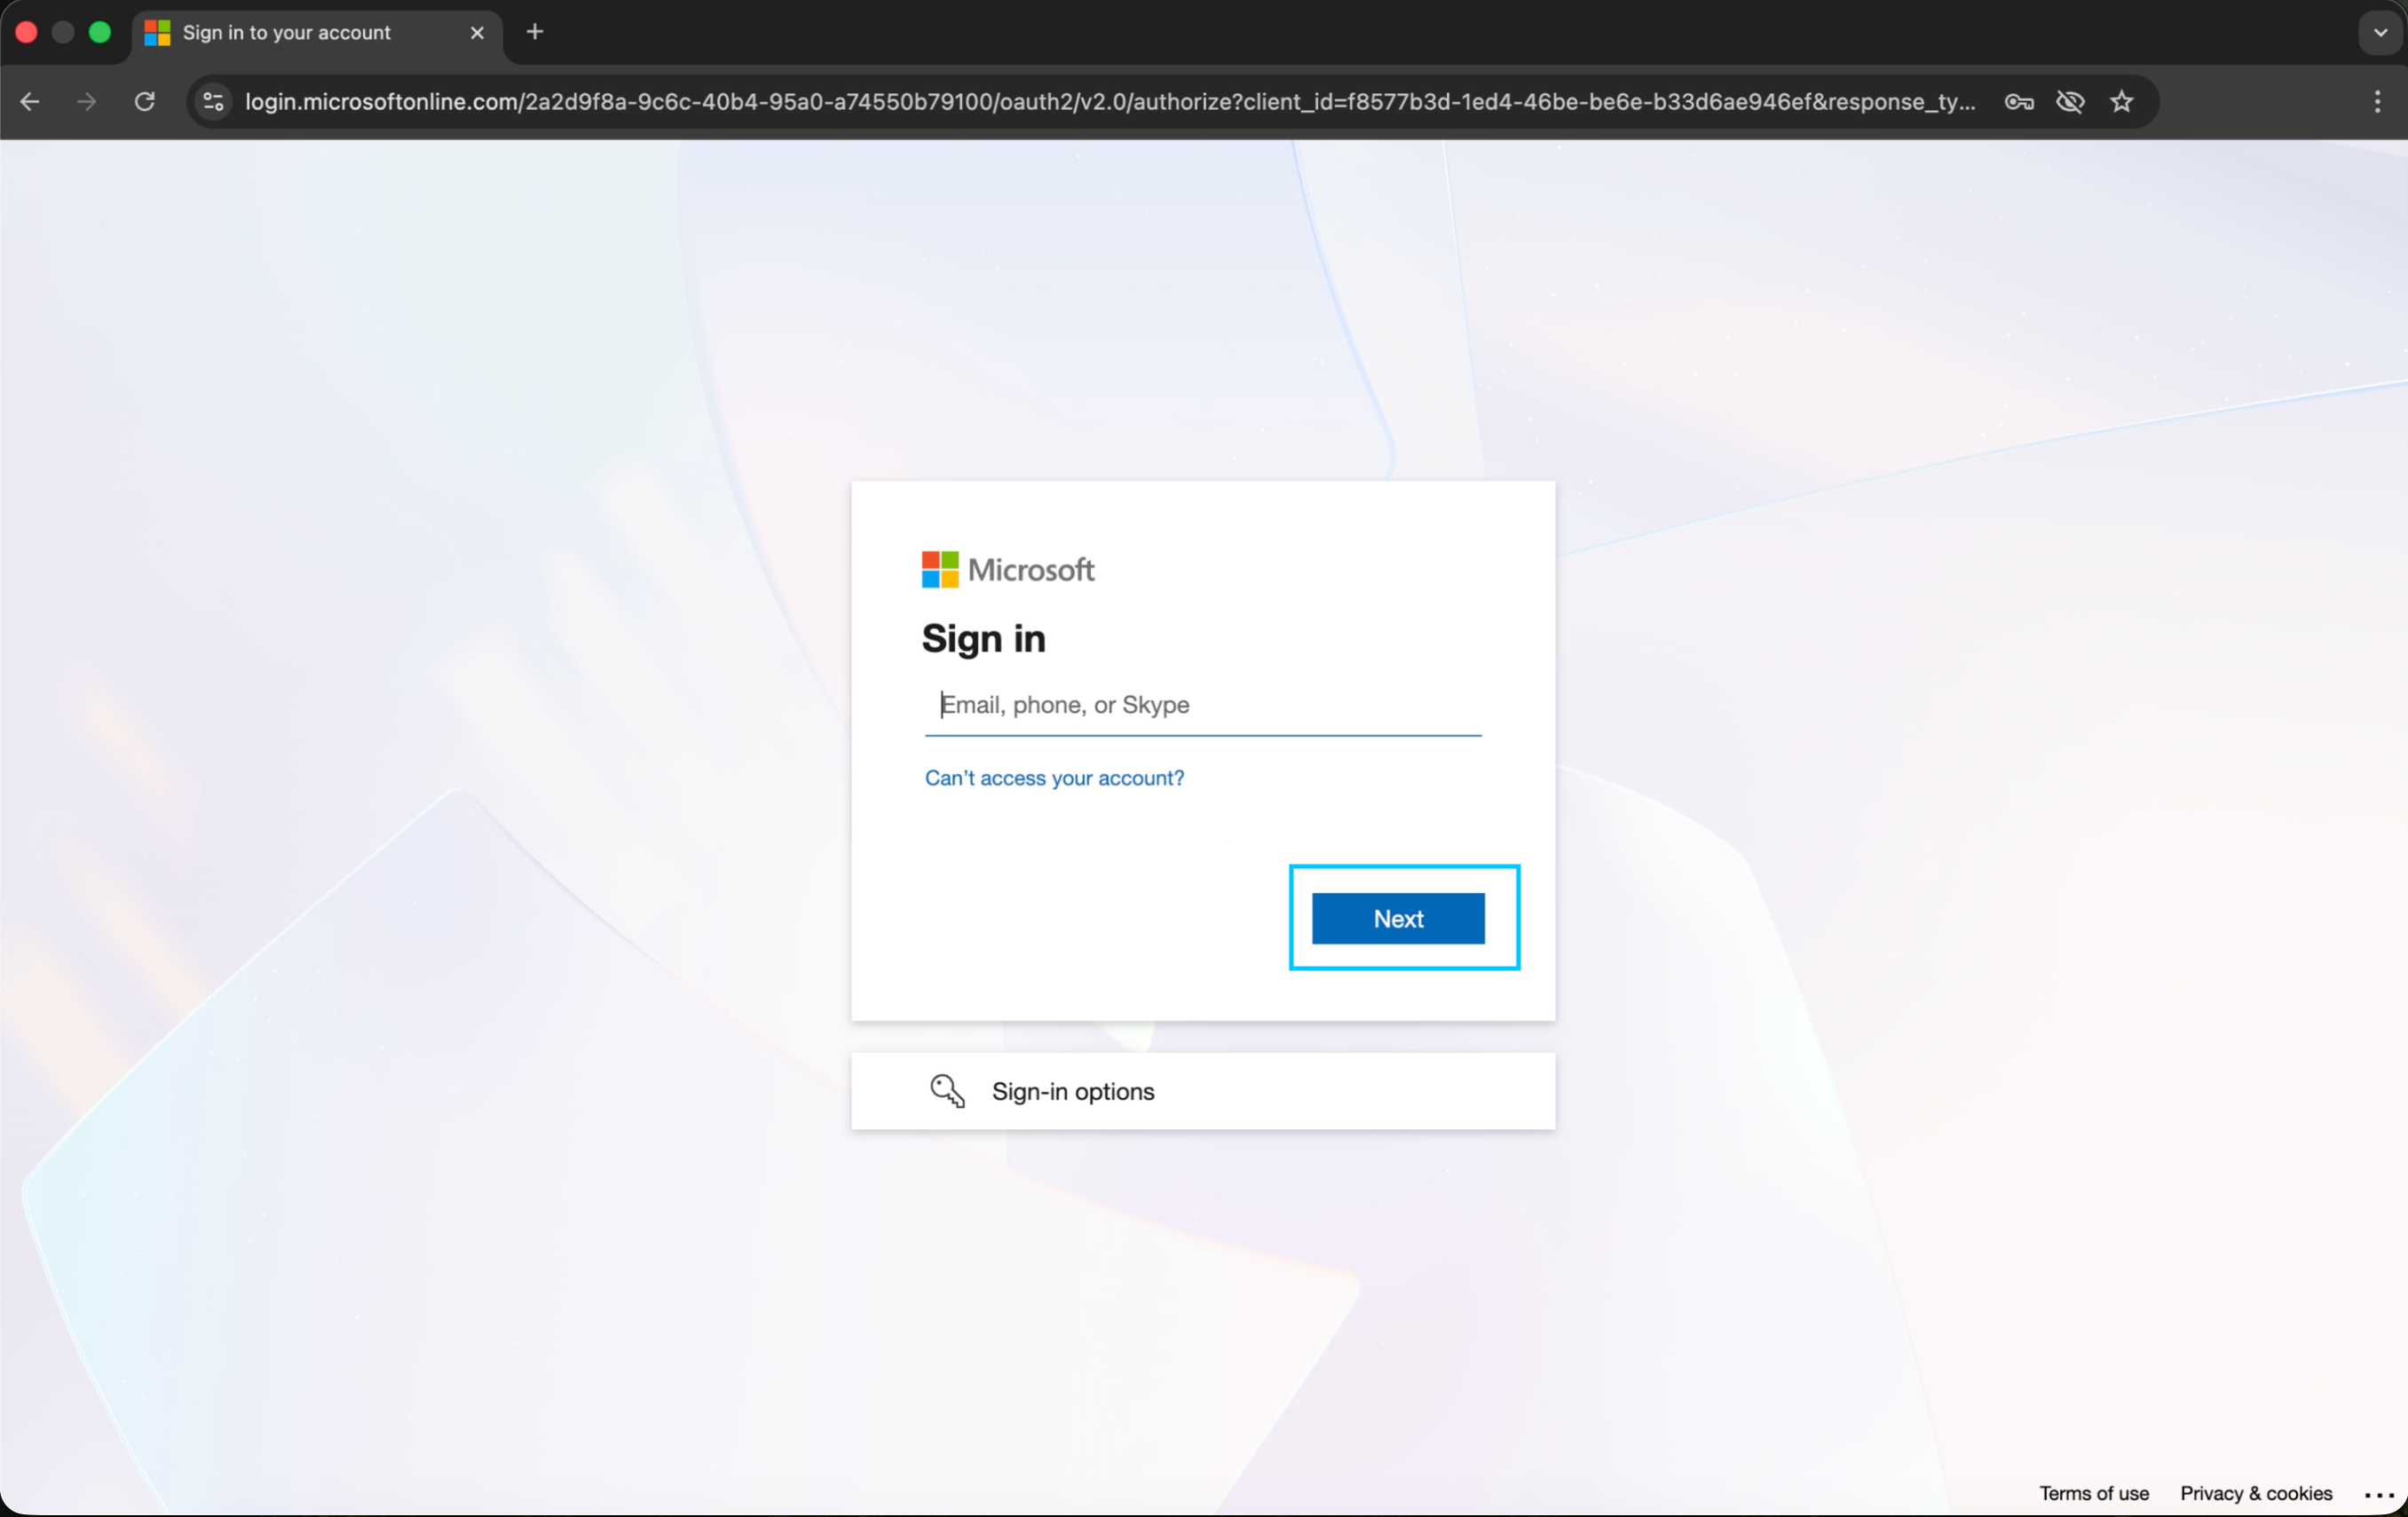The image size is (2408, 1517).
Task: Open the Privacy & cookies link
Action: [x=2255, y=1493]
